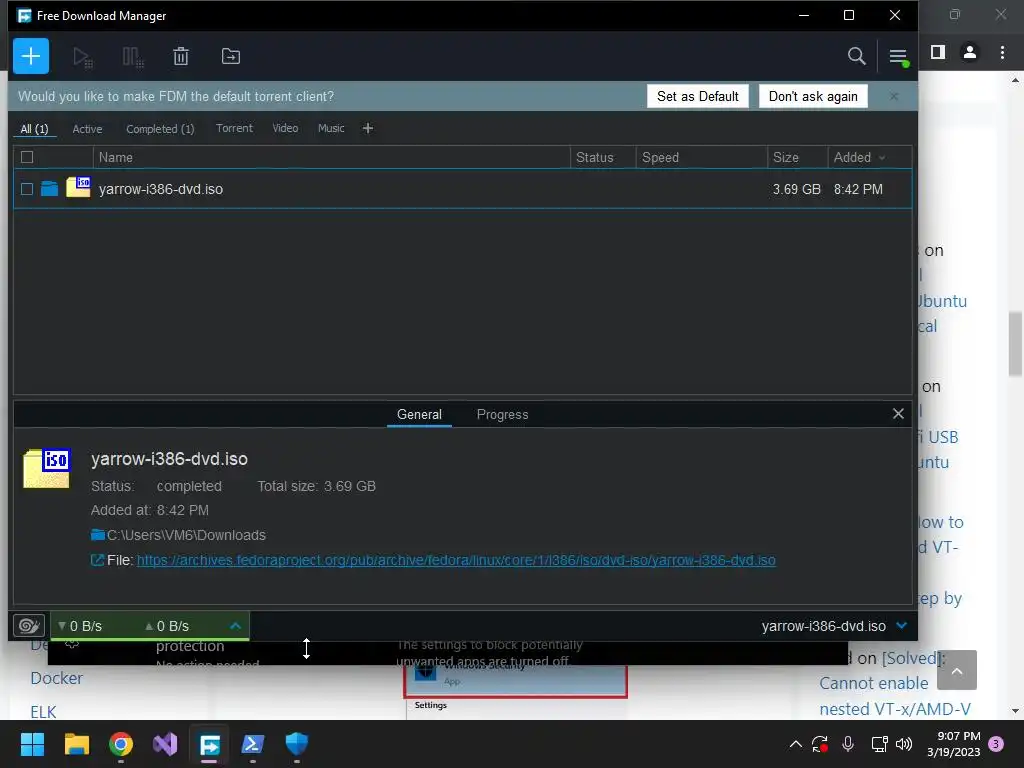Open Visual Studio from taskbar
The height and width of the screenshot is (768, 1024).
click(x=165, y=744)
